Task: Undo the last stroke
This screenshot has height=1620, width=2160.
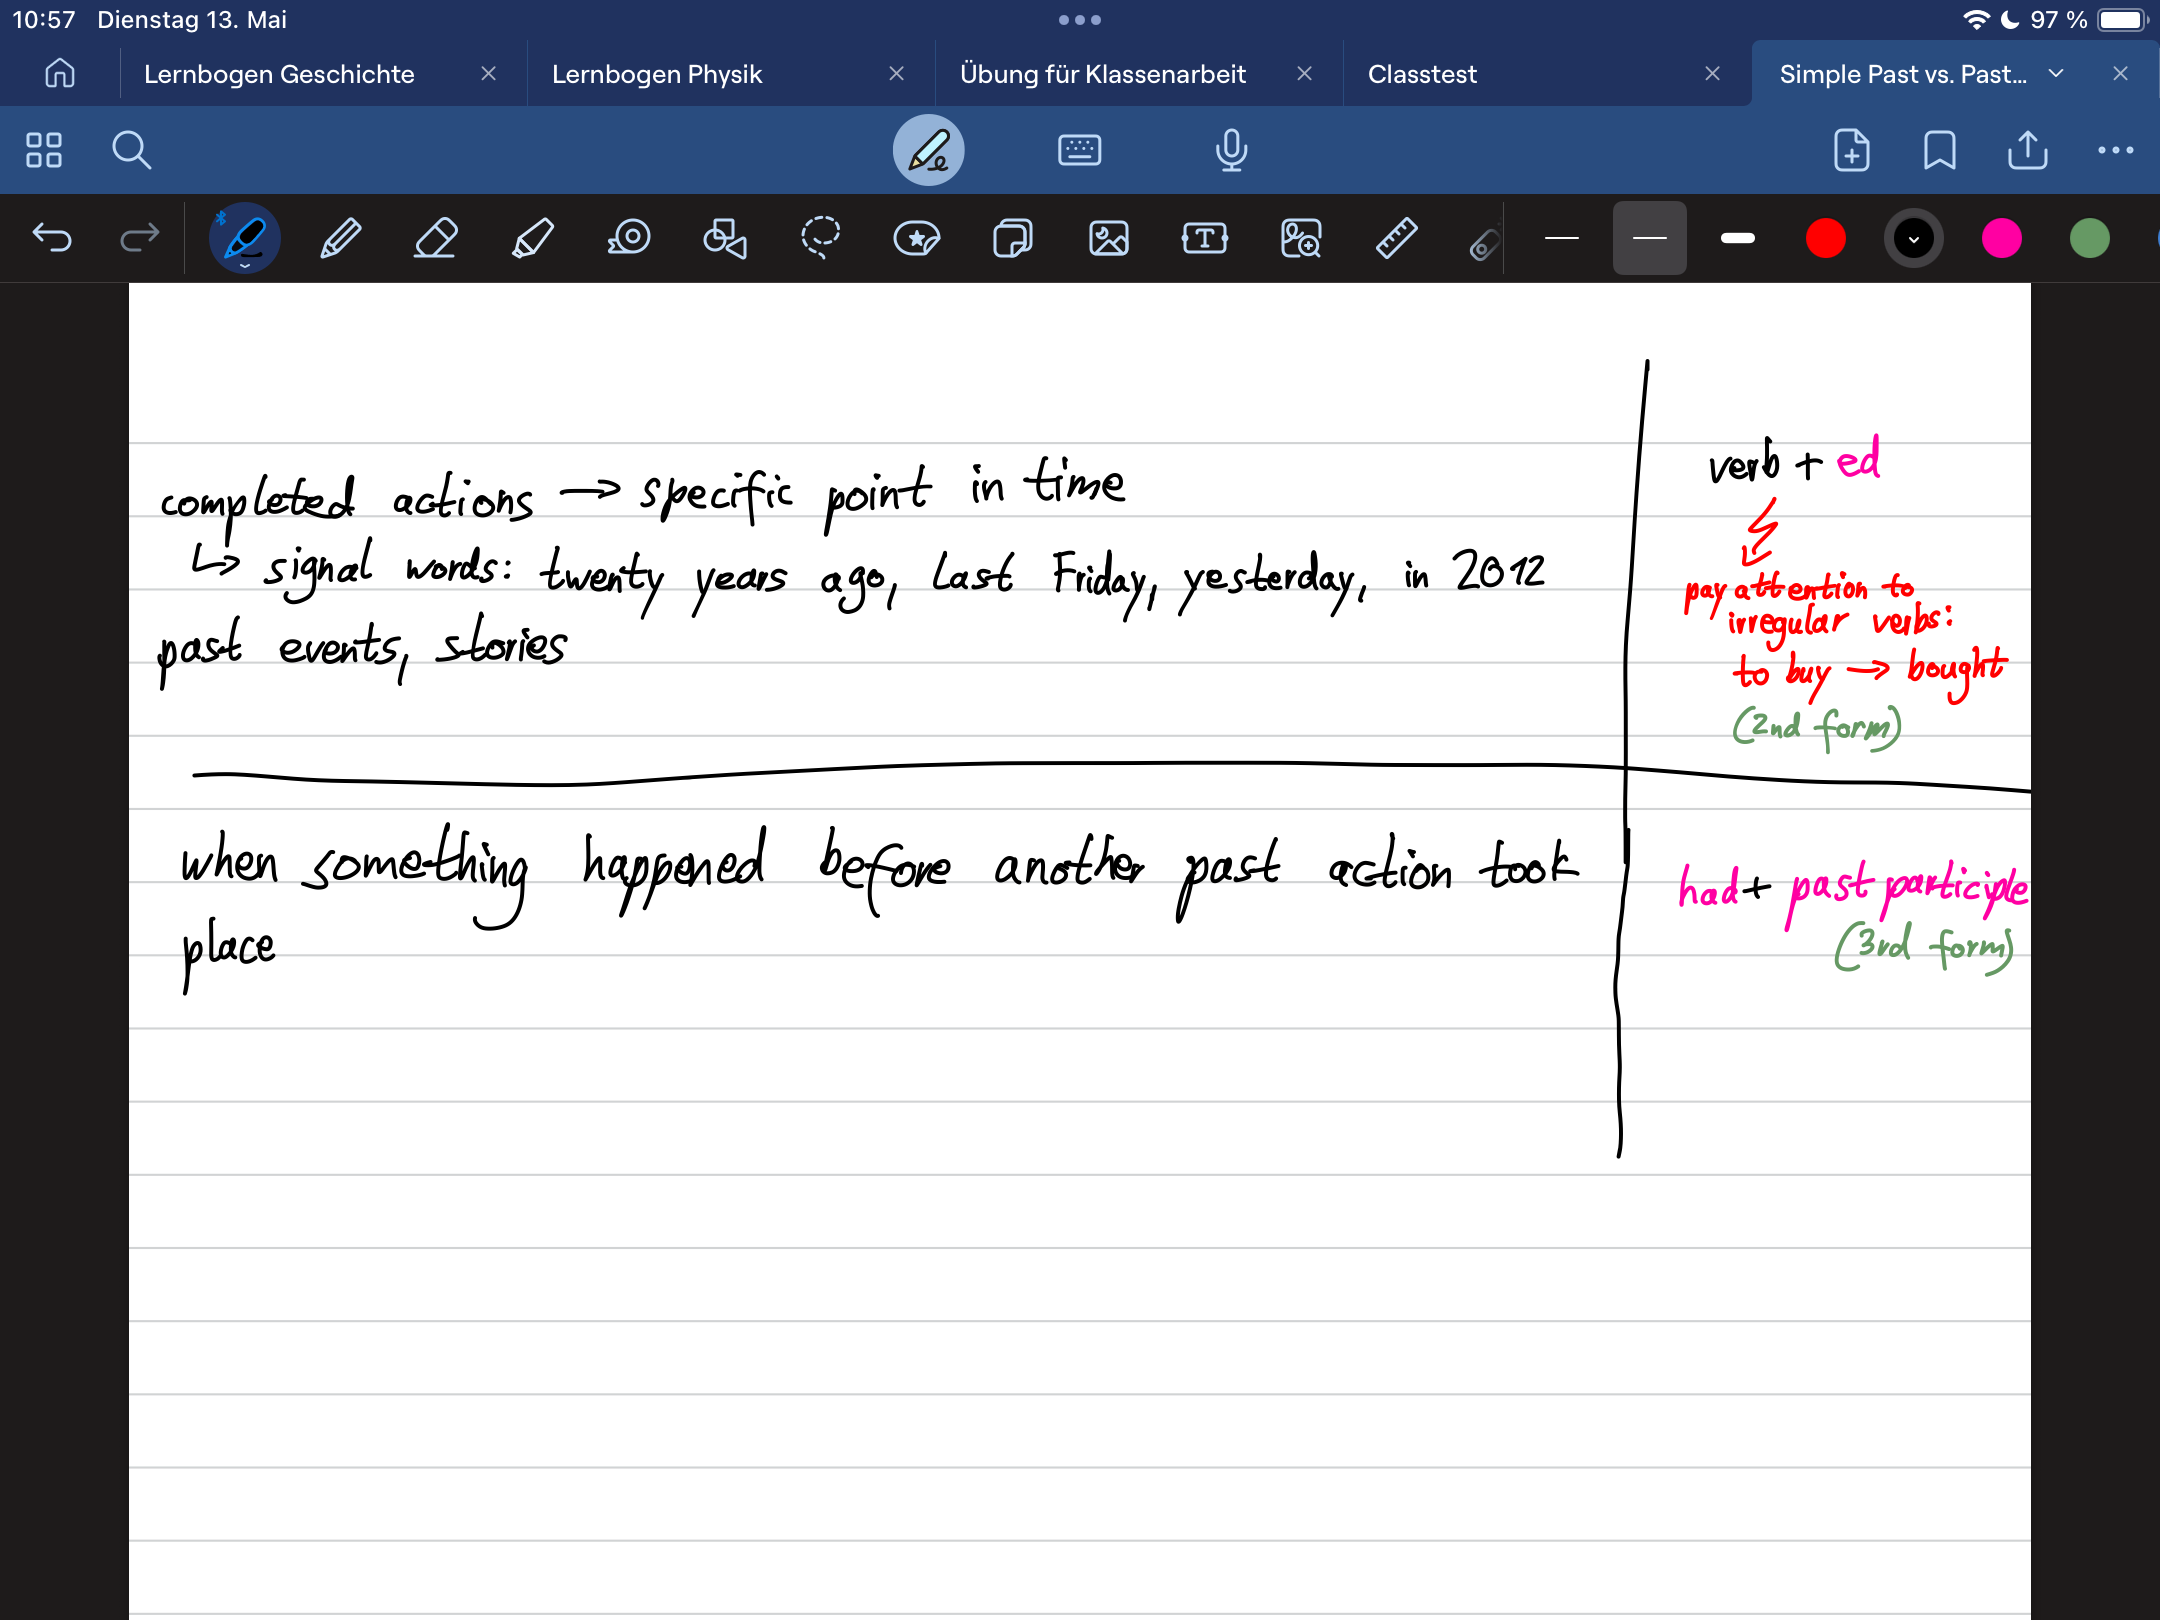Action: [52, 238]
